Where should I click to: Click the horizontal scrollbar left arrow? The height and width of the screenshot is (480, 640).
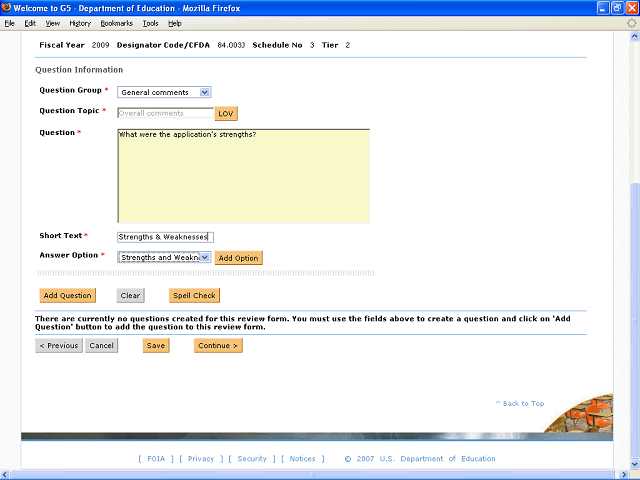click(x=5, y=475)
